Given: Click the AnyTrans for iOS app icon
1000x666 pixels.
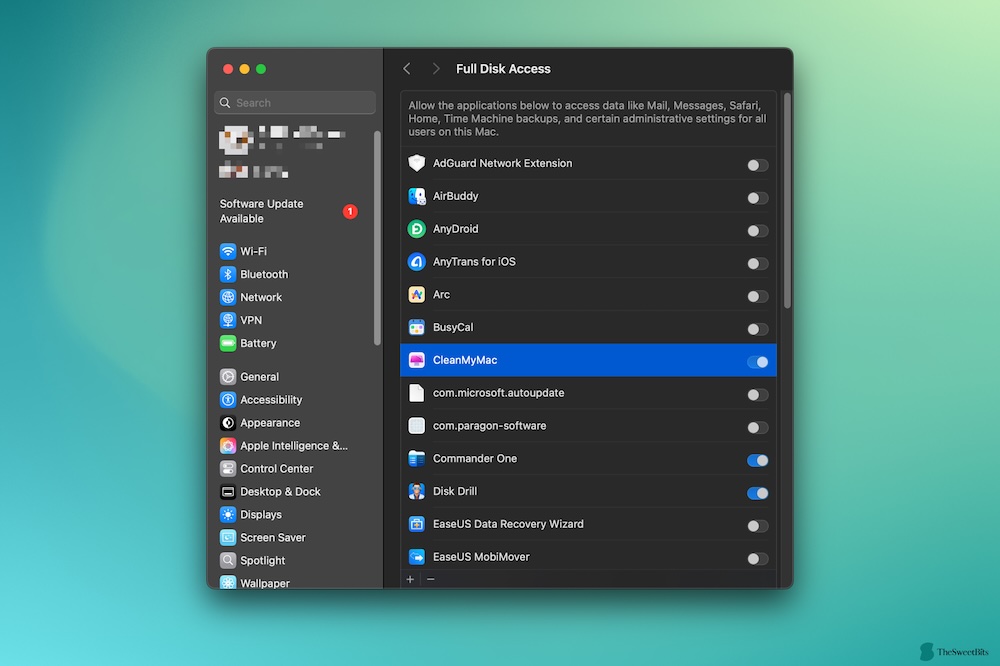Looking at the screenshot, I should click(x=416, y=262).
